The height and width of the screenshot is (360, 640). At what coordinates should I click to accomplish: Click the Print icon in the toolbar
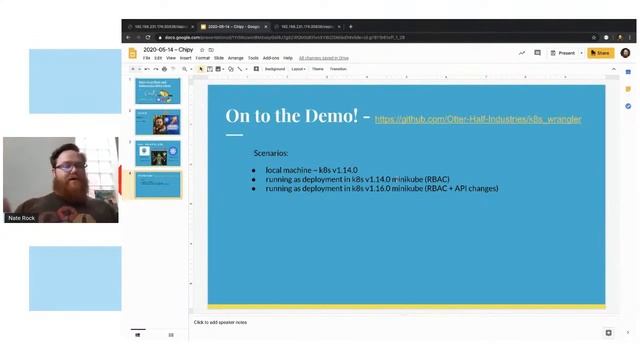[x=164, y=69]
